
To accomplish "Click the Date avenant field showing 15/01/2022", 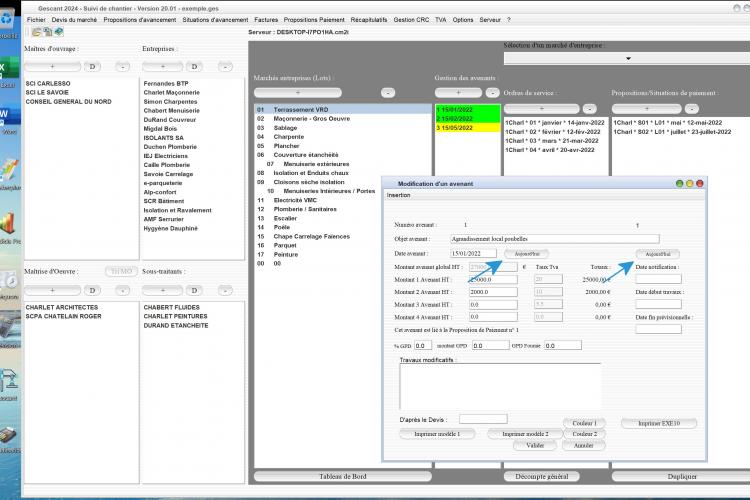I will click(474, 254).
